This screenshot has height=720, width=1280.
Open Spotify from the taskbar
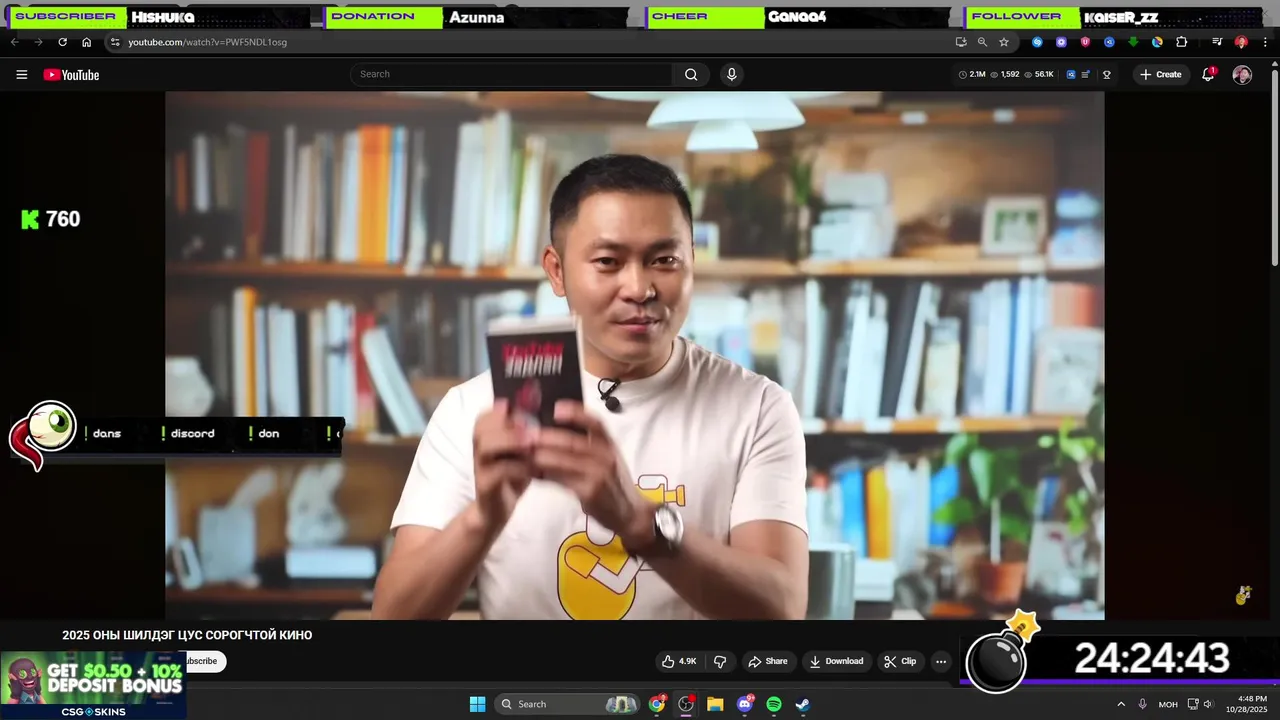773,704
